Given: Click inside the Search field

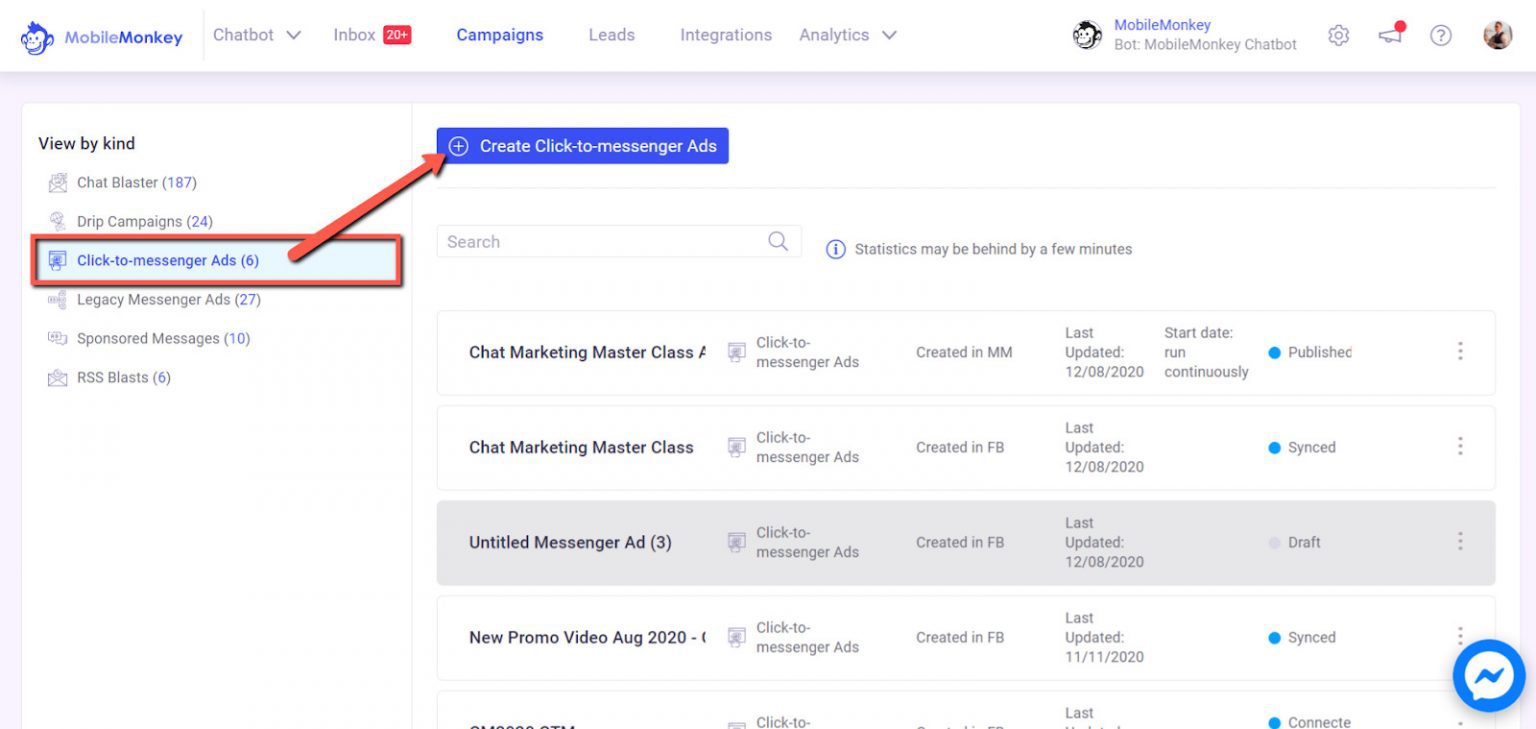Looking at the screenshot, I should pyautogui.click(x=560, y=241).
